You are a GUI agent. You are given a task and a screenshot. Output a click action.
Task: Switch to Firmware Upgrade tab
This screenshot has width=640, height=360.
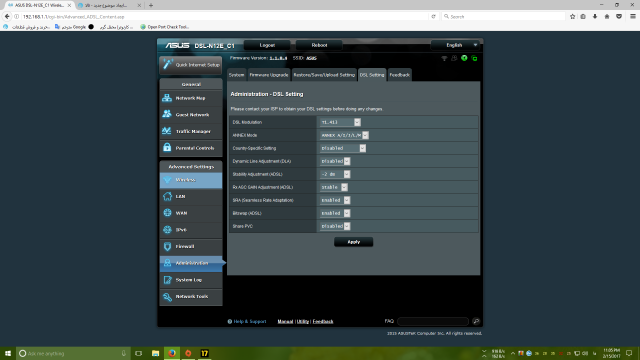tap(269, 75)
